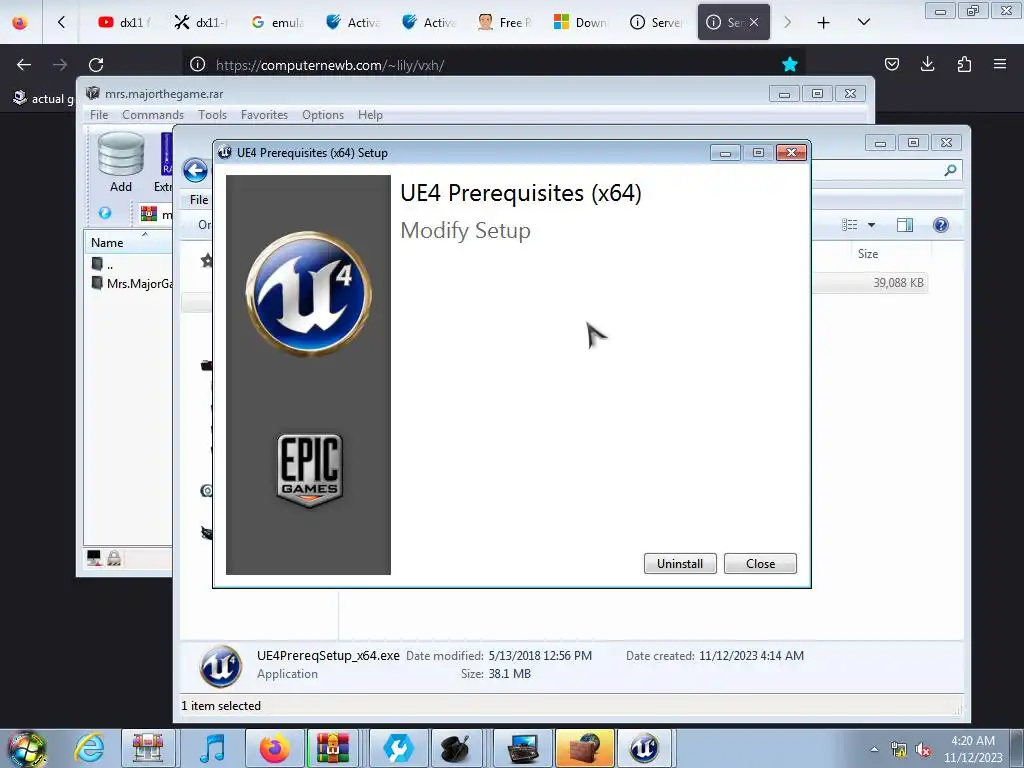The image size is (1024, 768).
Task: Open the Favorites menu in WinRAR
Action: coord(264,115)
